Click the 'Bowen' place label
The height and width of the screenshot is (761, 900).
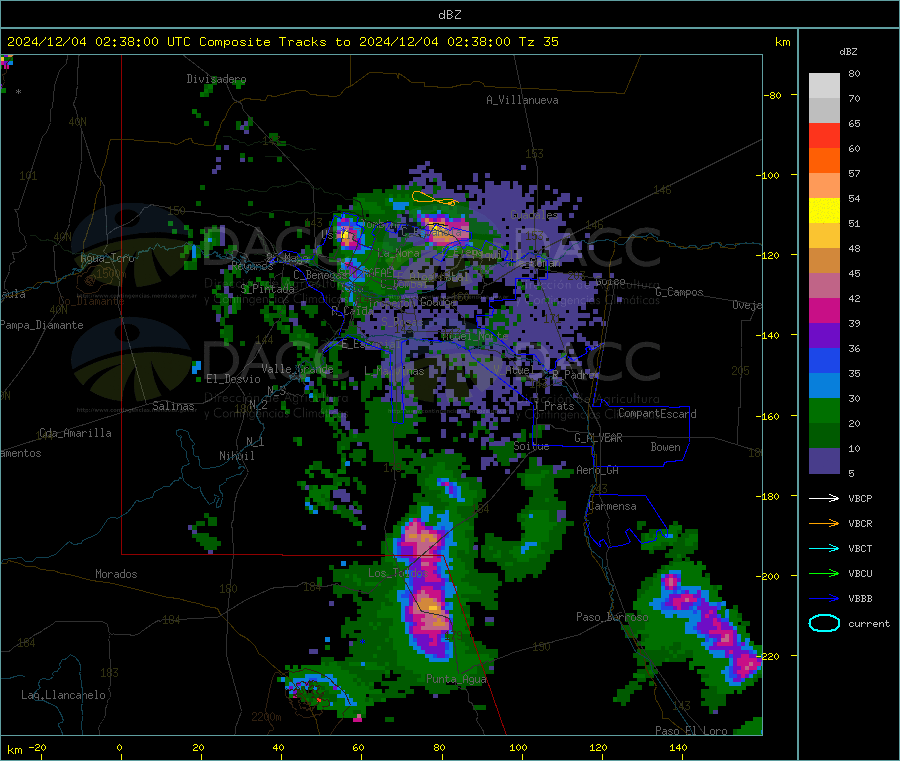click(665, 447)
